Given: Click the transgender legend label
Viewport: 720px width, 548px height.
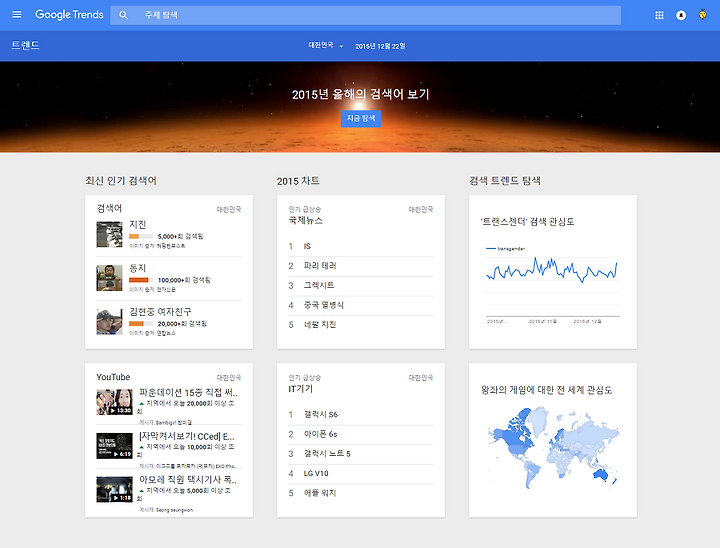Looking at the screenshot, I should 511,249.
